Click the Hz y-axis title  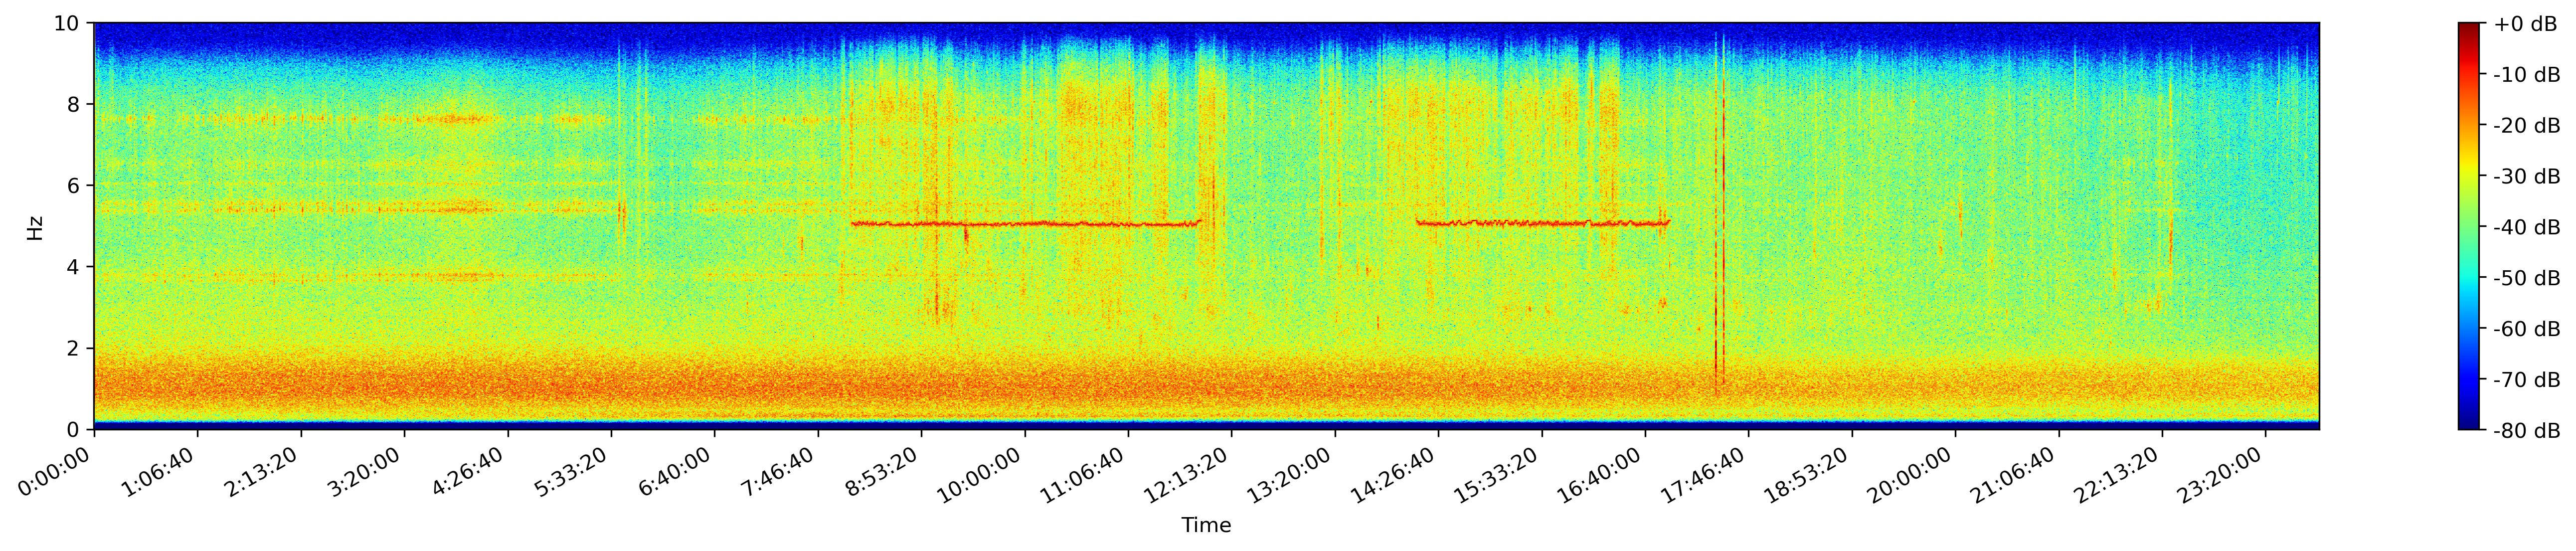[36, 227]
